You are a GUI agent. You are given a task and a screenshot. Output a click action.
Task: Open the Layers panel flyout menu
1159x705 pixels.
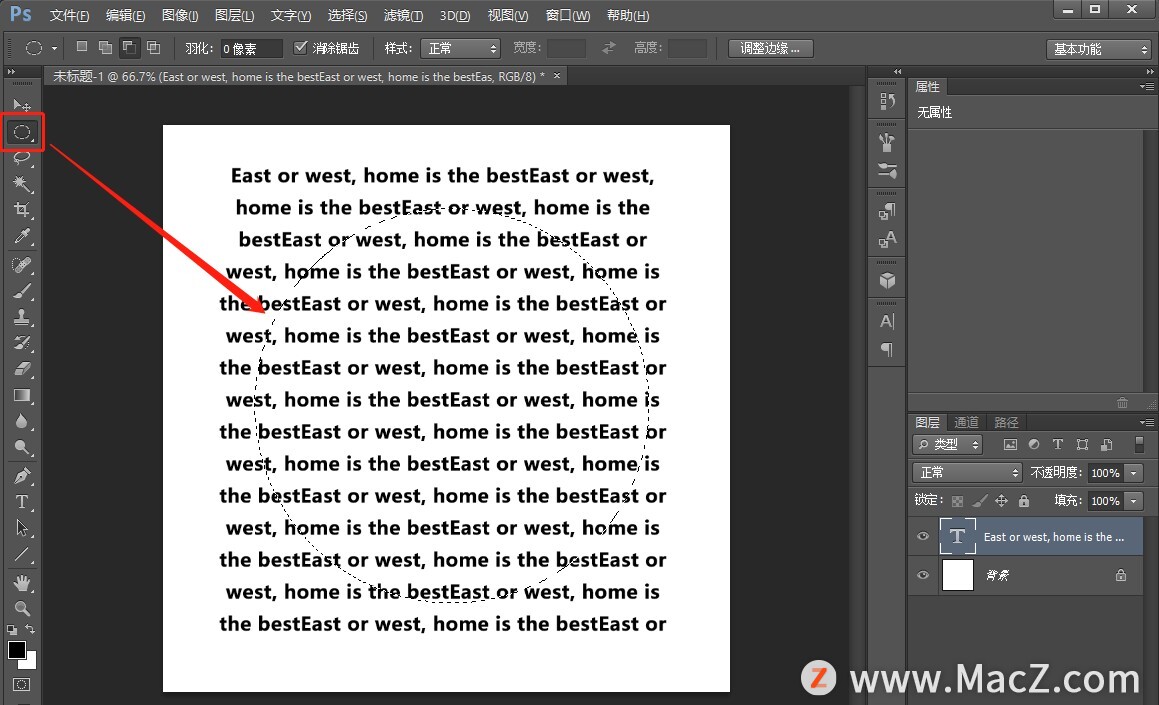tap(1146, 422)
